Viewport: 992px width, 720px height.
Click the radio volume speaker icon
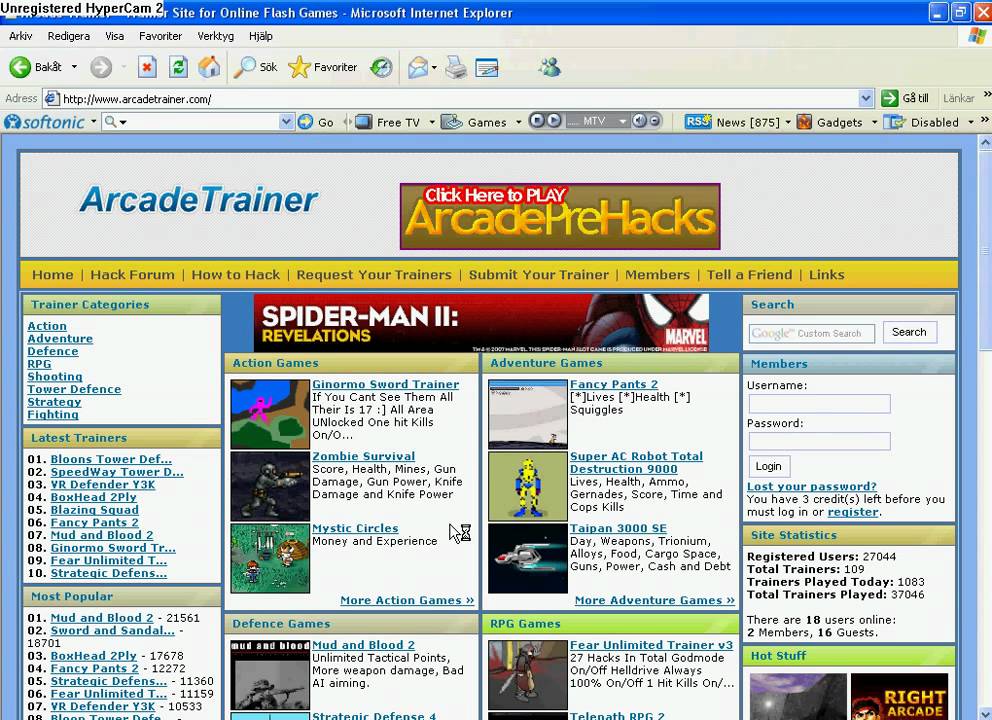[640, 120]
